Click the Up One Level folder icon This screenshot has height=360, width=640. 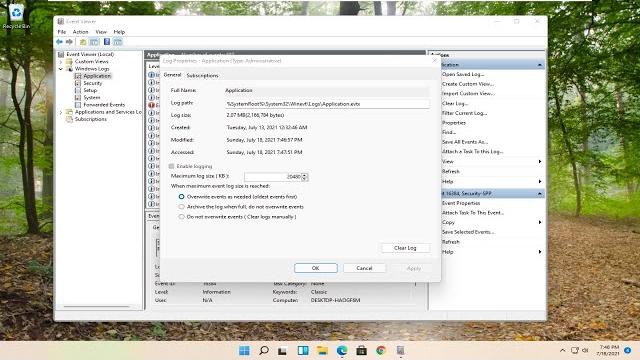(83, 42)
